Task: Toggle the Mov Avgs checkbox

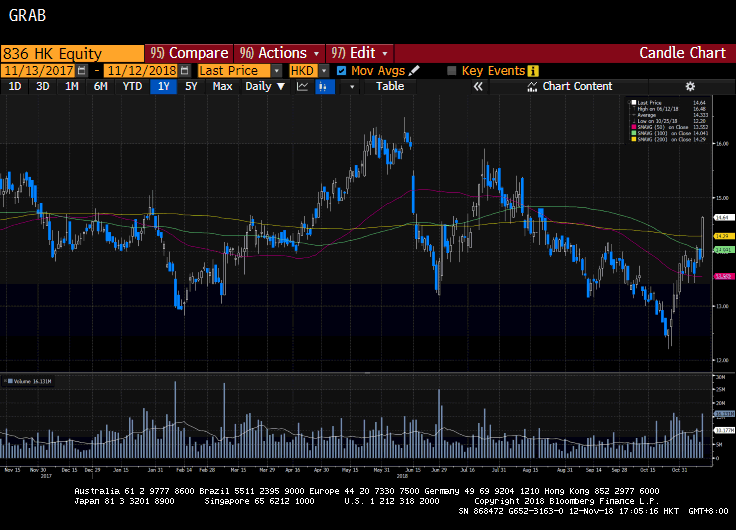Action: click(342, 71)
